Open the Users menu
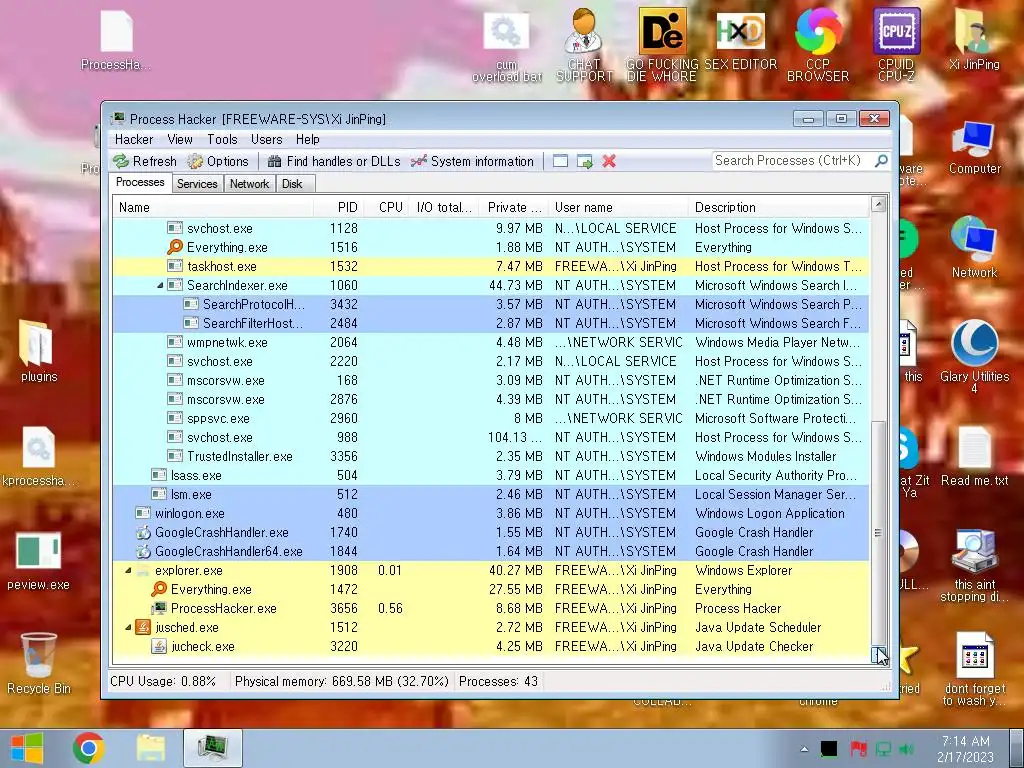Screen dimensions: 1024x768 (x=266, y=139)
